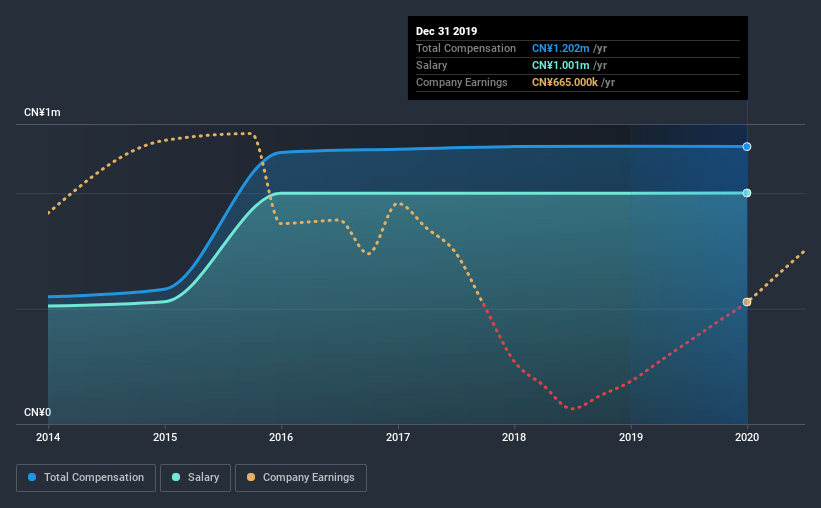The height and width of the screenshot is (508, 821).
Task: Click the orange Company Earnings legend dot
Action: pos(251,477)
